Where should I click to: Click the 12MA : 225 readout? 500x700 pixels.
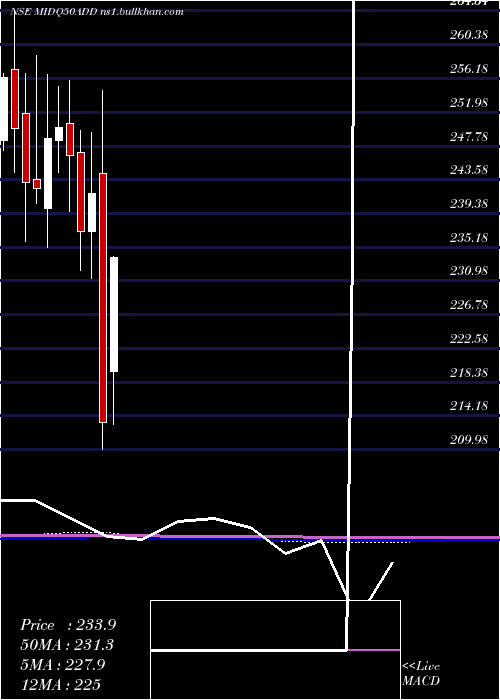[x=60, y=684]
